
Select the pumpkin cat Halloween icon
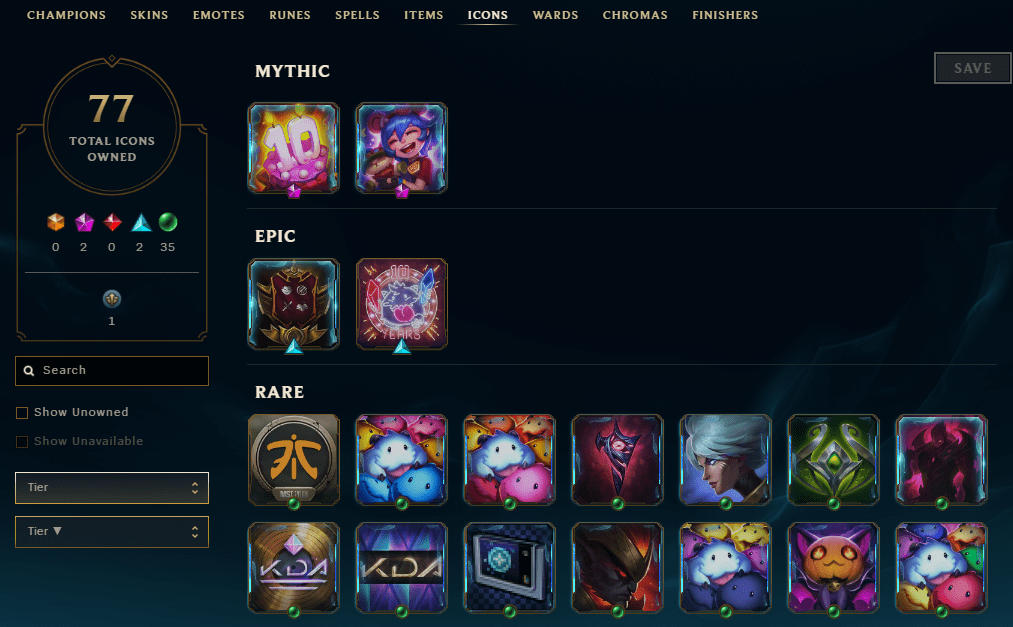833,568
